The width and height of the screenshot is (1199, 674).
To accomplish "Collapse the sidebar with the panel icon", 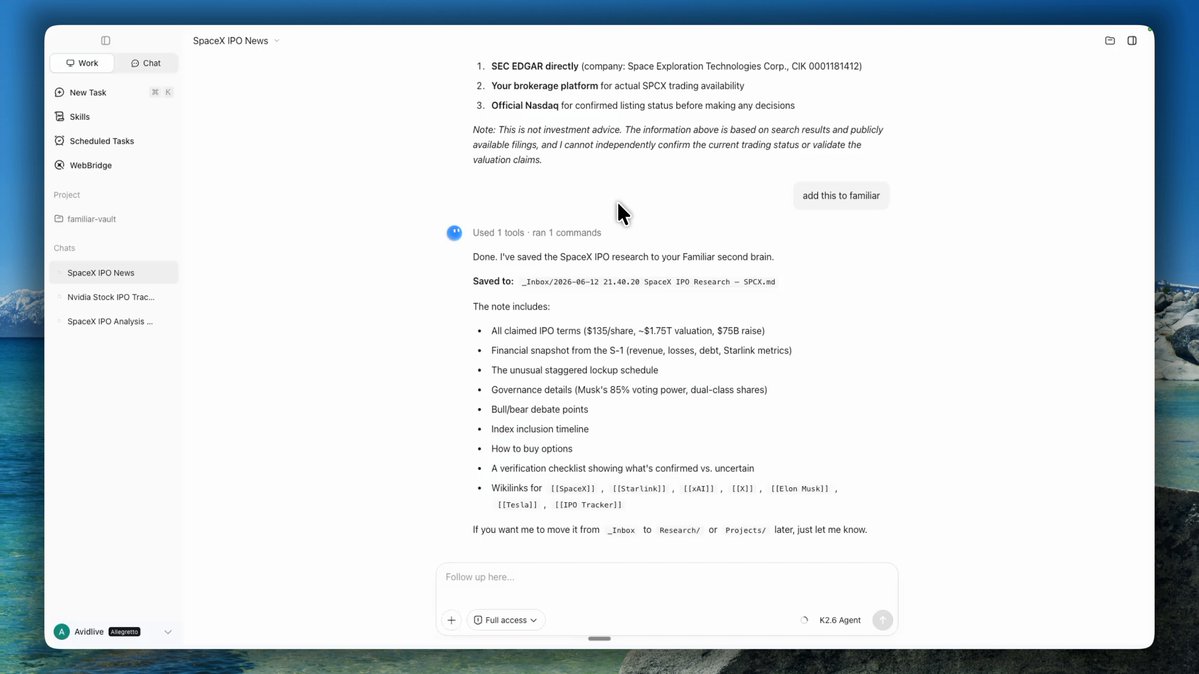I will point(106,41).
